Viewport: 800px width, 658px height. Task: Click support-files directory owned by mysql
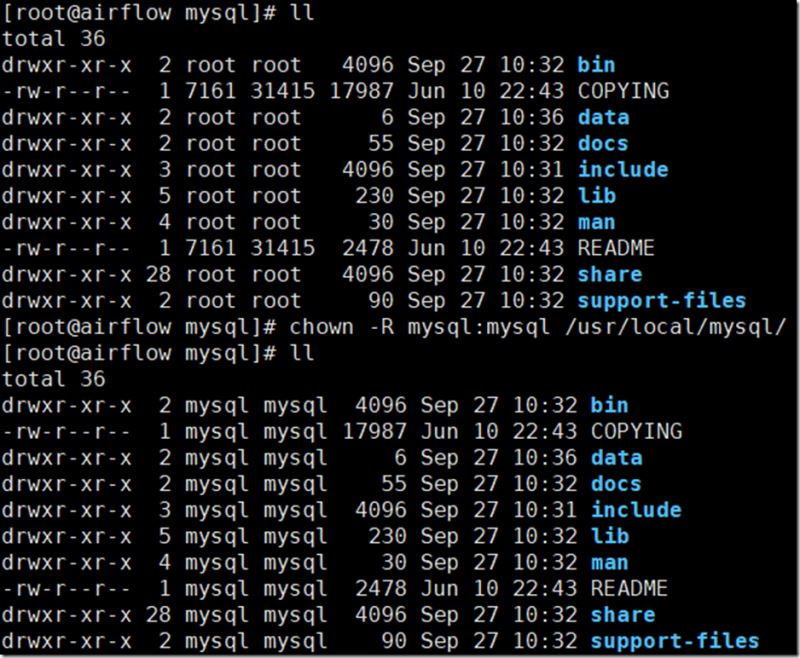tap(674, 640)
